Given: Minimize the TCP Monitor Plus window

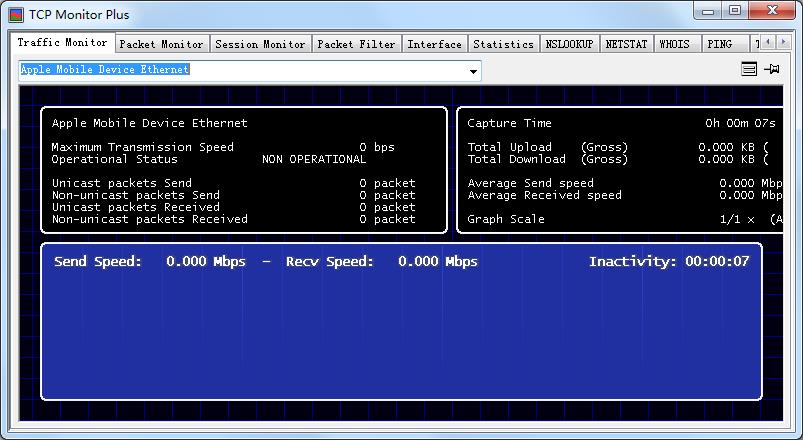Looking at the screenshot, I should tap(708, 11).
